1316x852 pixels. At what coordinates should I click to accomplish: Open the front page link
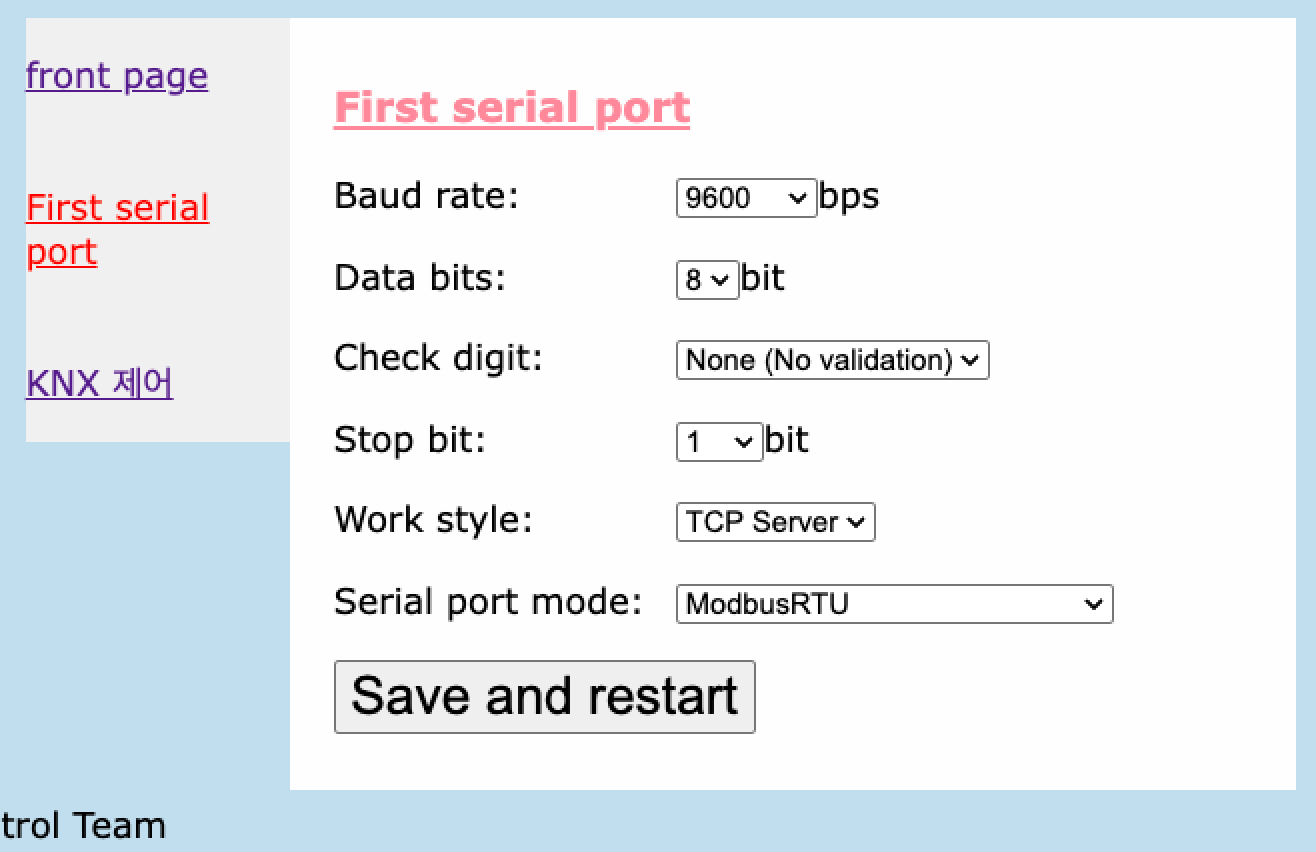tap(117, 76)
